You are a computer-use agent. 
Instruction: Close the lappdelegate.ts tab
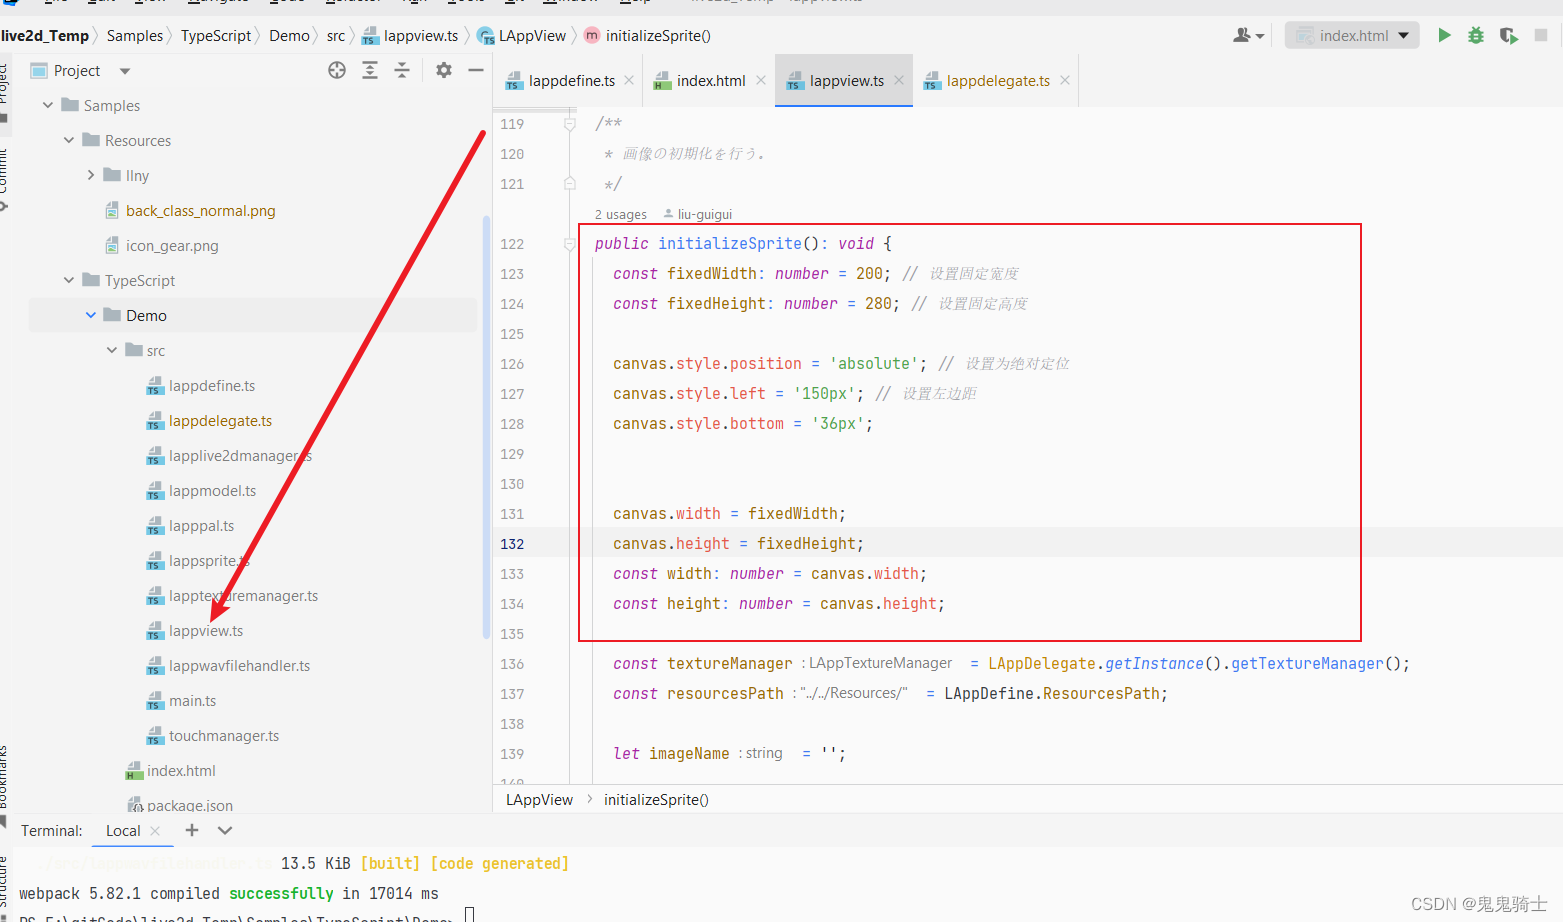[x=1065, y=80]
